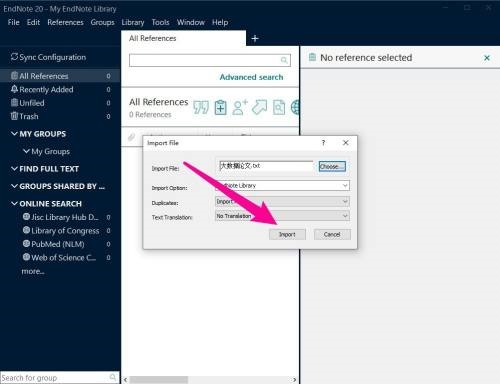
Task: Open the References menu
Action: 65,22
